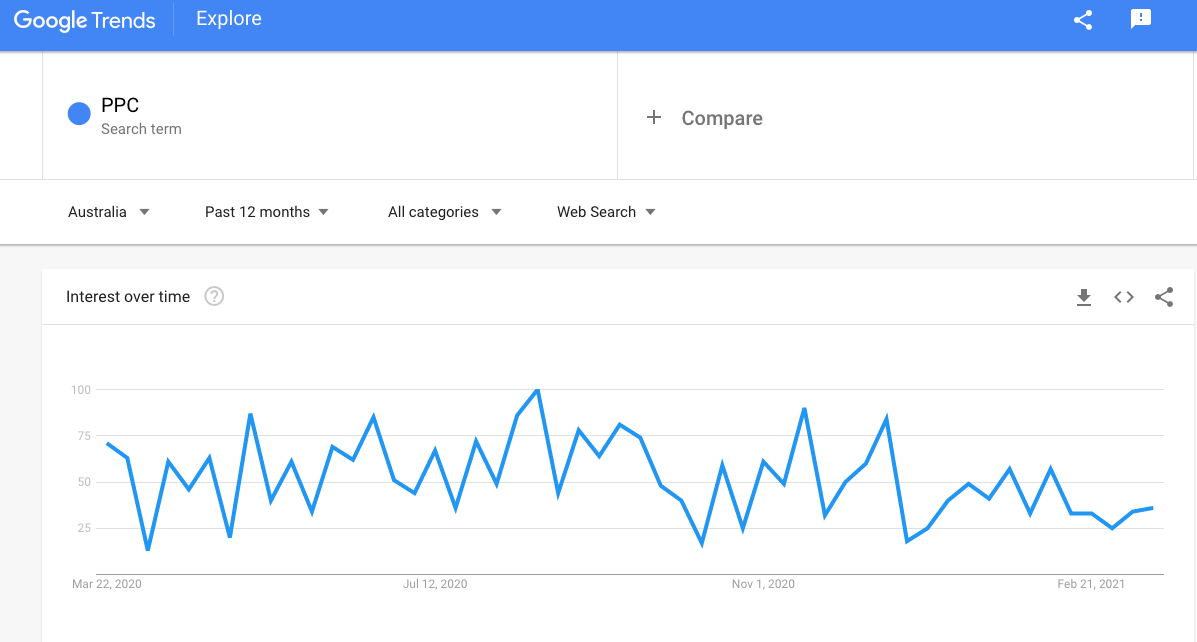Click the chart's peak at value 100

537,390
